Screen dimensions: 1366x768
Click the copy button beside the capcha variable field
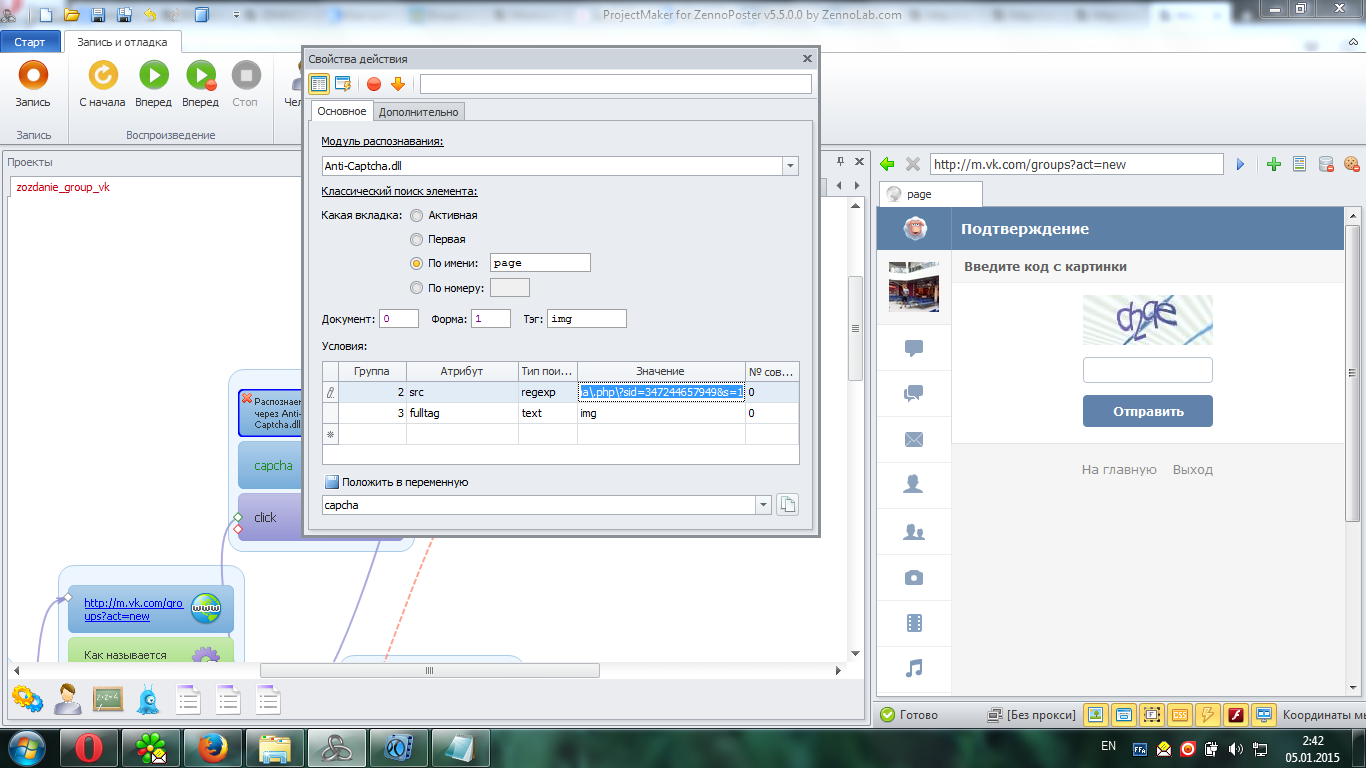pos(787,505)
